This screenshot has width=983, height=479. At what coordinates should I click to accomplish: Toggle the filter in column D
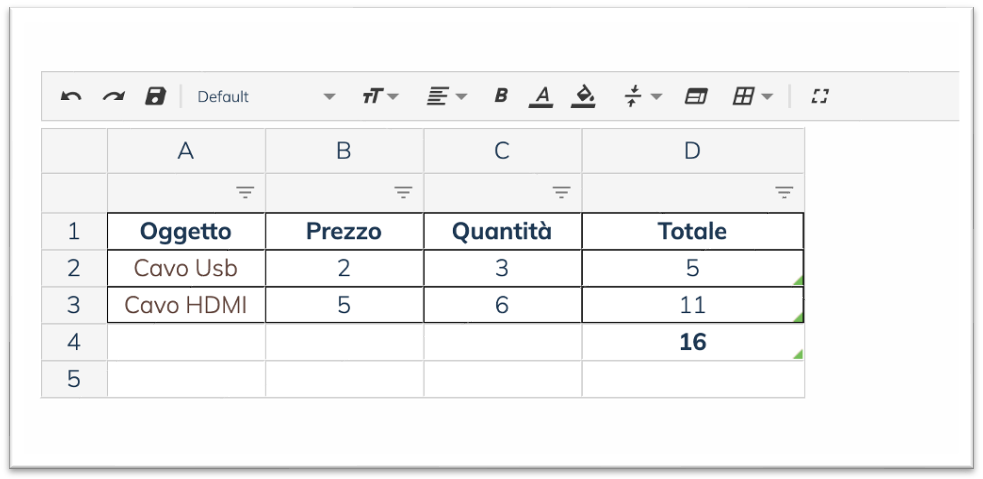(x=784, y=192)
